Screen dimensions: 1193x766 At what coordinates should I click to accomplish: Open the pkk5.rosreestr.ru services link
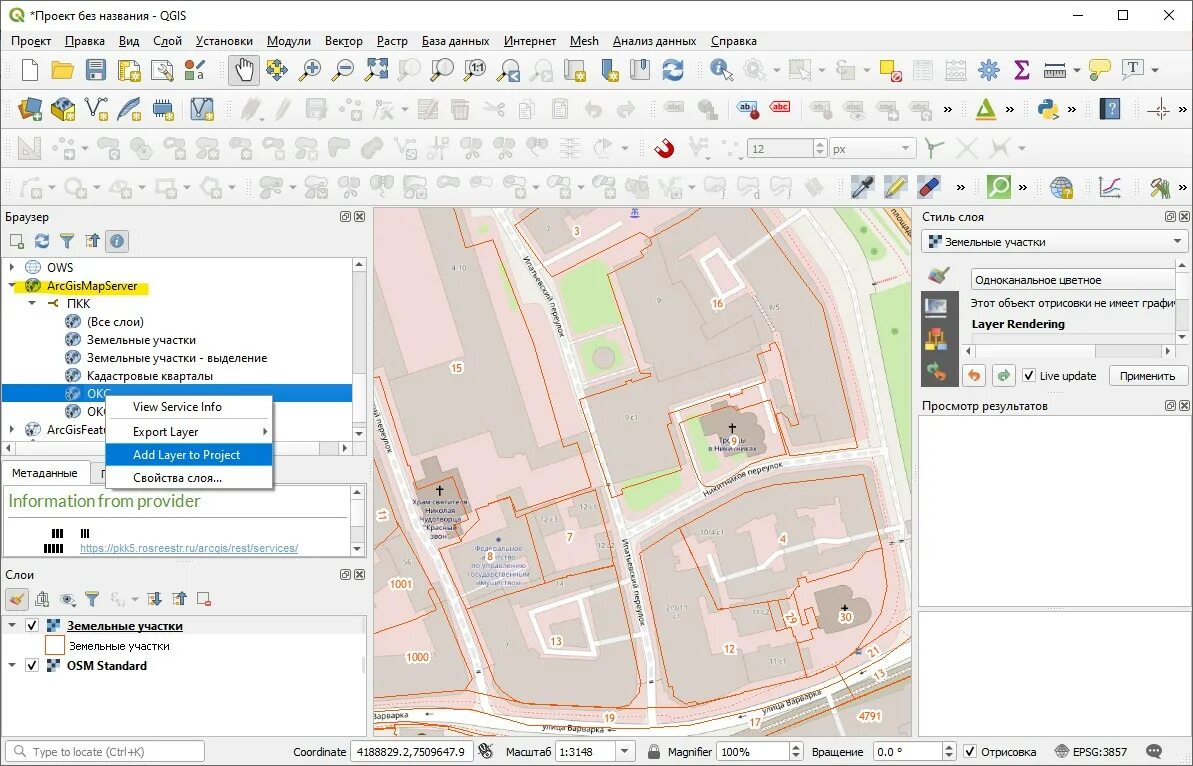(x=189, y=548)
